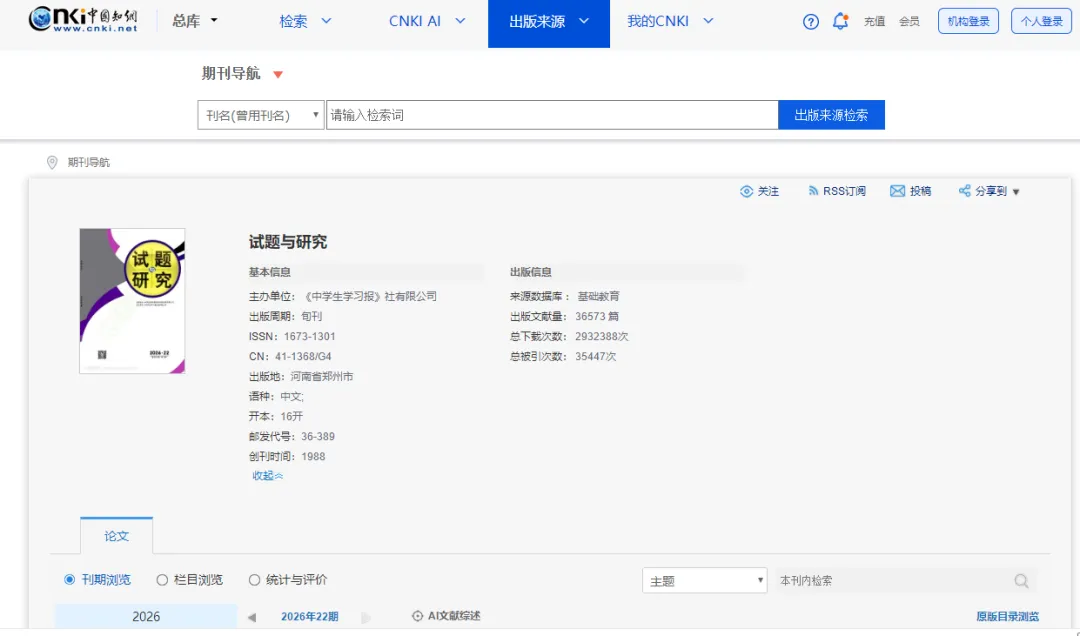This screenshot has width=1080, height=636.
Task: Click the 出版地: 河南省郑州市 text
Action: (301, 376)
